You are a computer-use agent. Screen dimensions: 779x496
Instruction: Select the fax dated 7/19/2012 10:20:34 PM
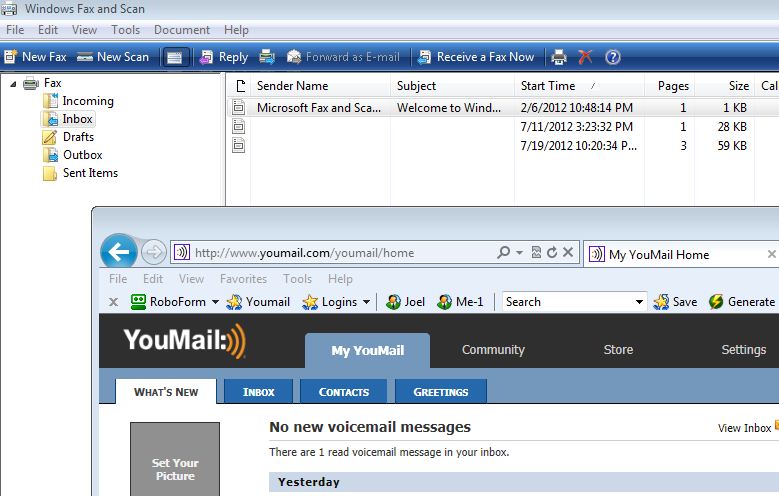coord(503,146)
